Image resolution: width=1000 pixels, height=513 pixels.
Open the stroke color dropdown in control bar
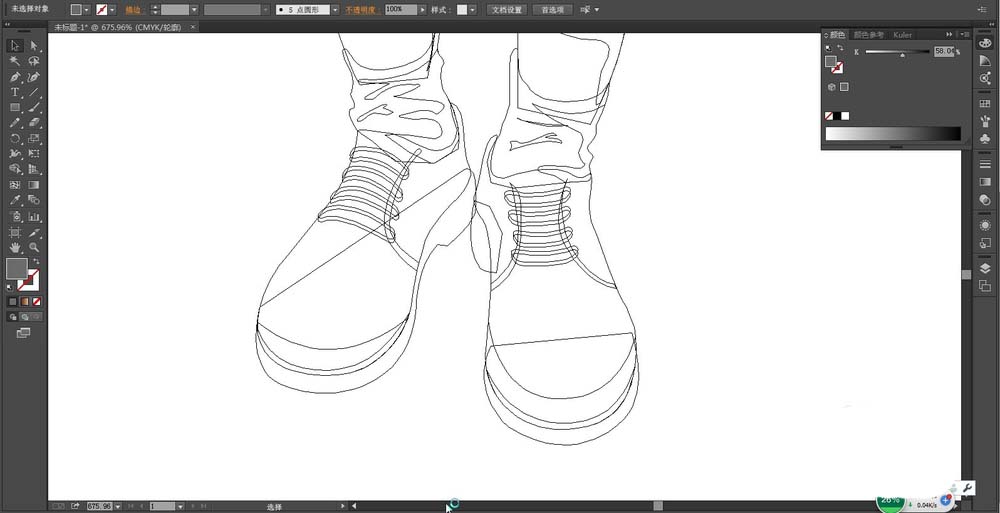[x=112, y=10]
